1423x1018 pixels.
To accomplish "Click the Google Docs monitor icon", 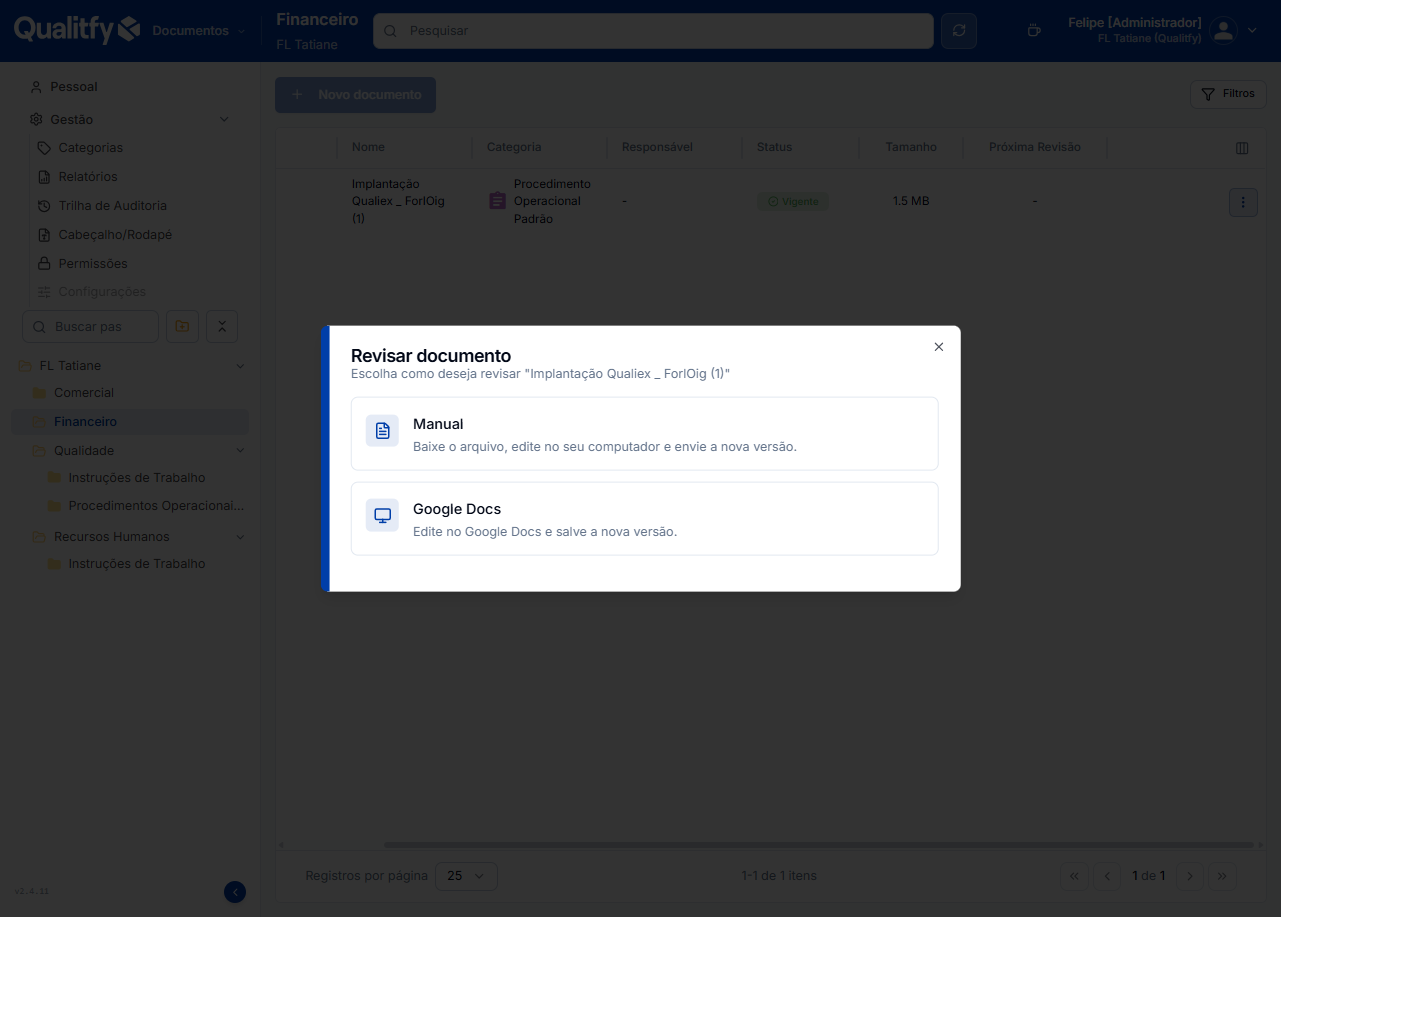I will tap(382, 516).
